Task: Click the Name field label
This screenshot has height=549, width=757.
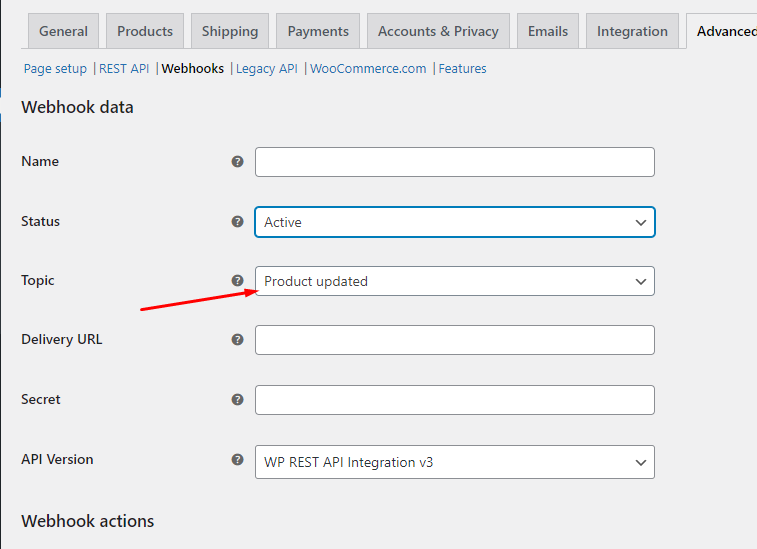Action: pyautogui.click(x=40, y=161)
